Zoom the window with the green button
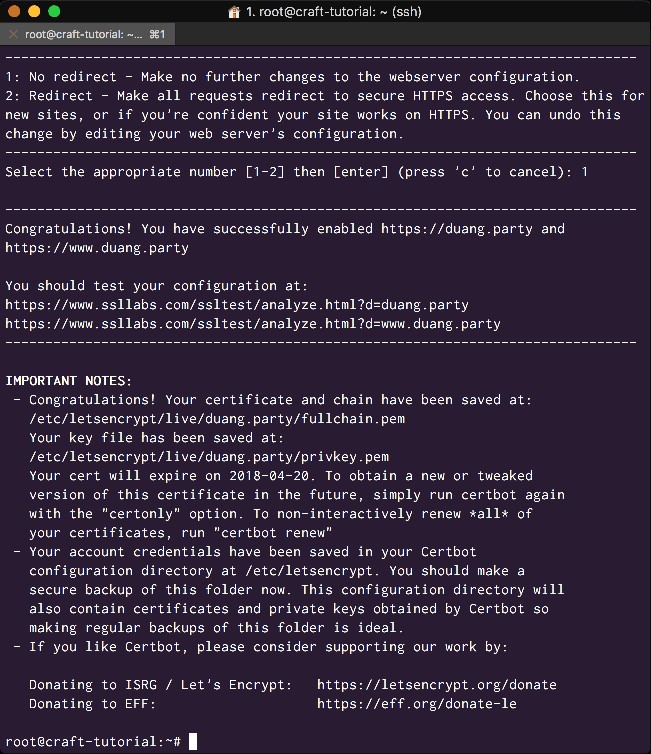Screen dimensions: 651x754 [x=54, y=12]
